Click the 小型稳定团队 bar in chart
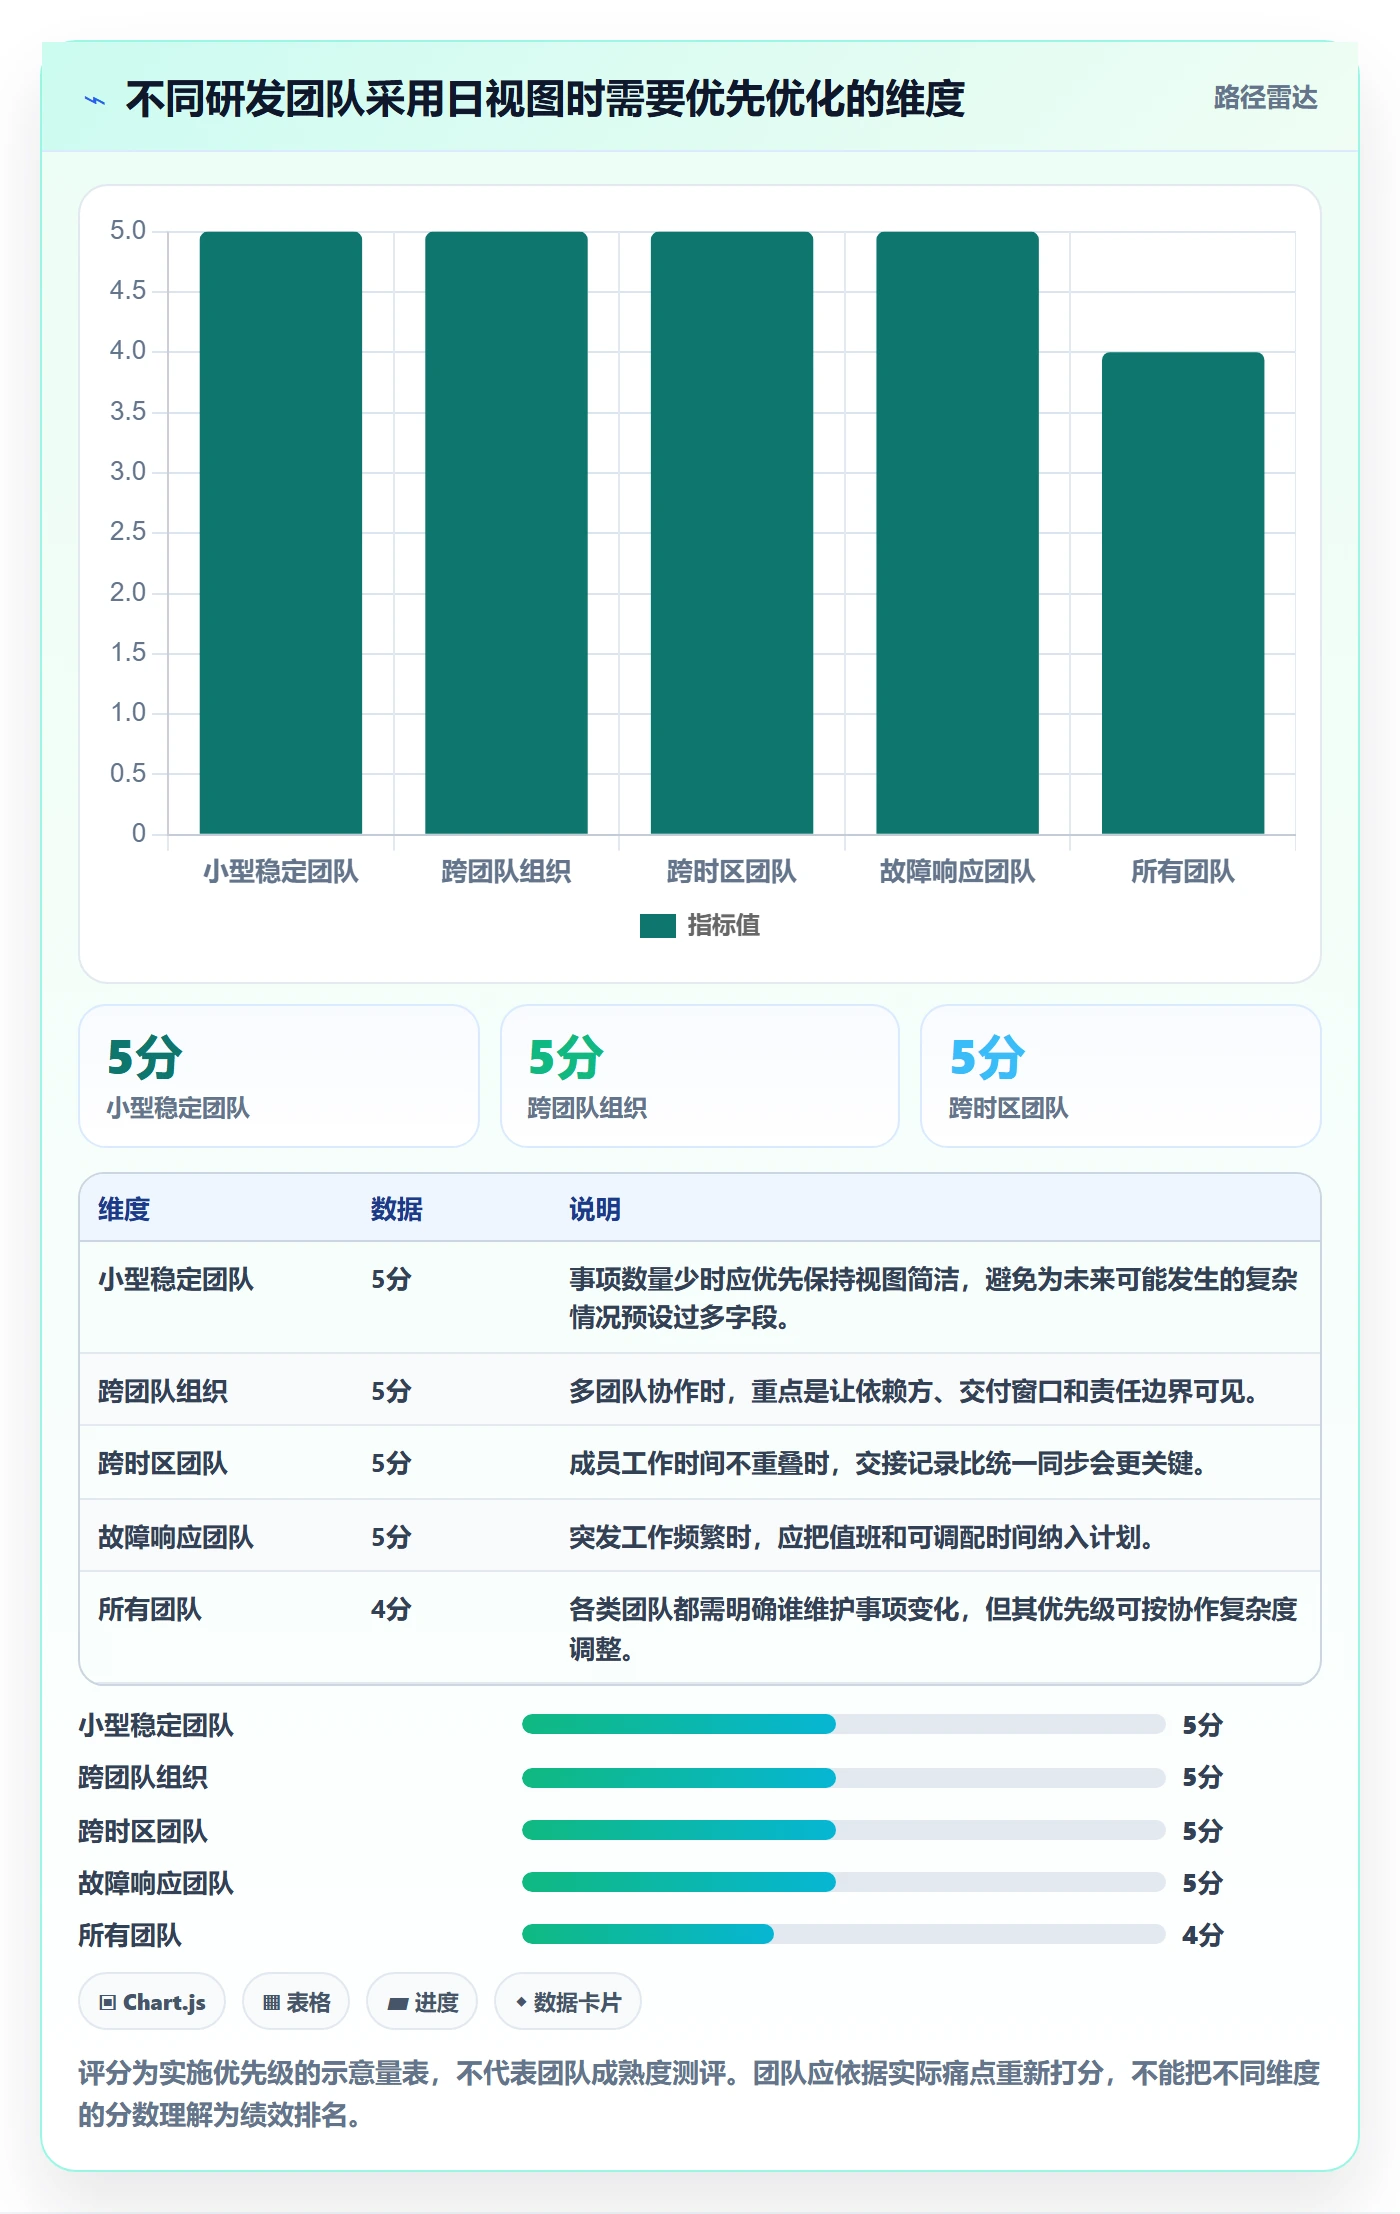Image resolution: width=1400 pixels, height=2214 pixels. (281, 532)
